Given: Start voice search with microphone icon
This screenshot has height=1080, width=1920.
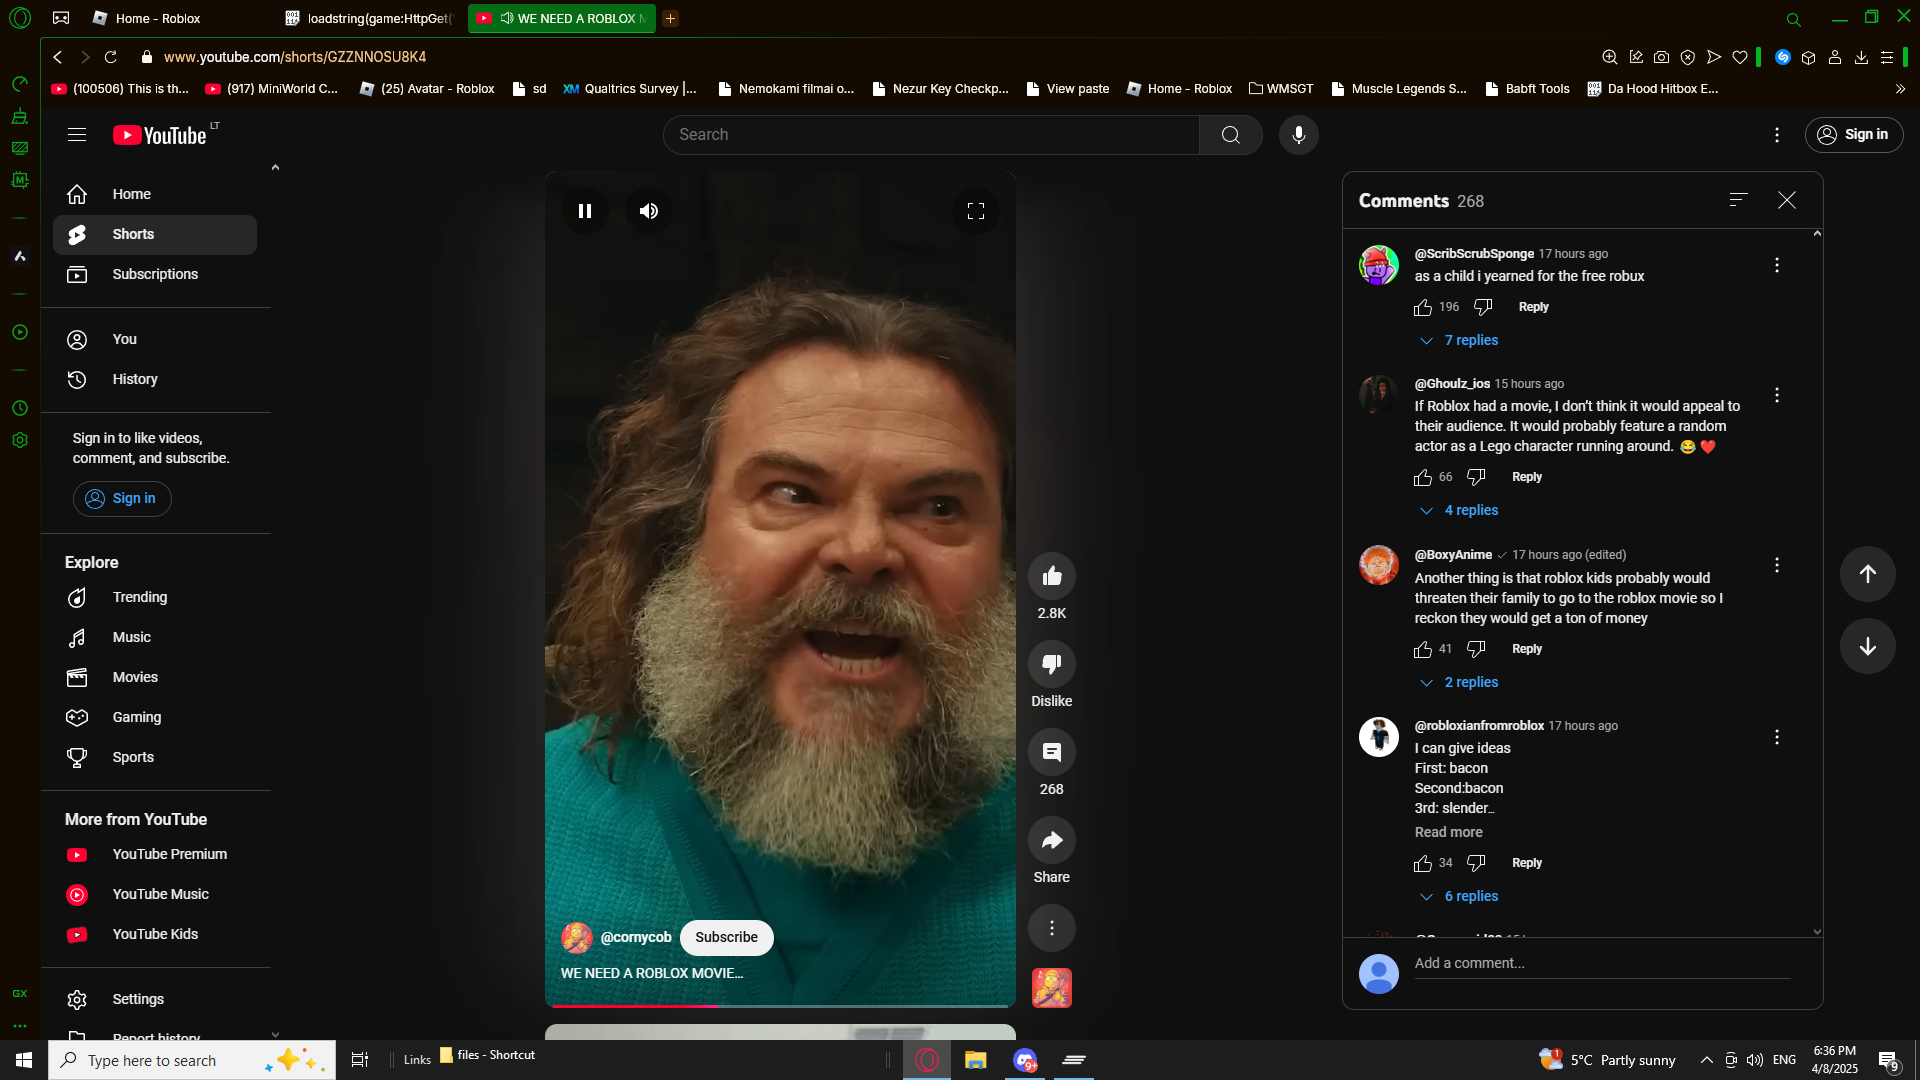Looking at the screenshot, I should pyautogui.click(x=1298, y=135).
